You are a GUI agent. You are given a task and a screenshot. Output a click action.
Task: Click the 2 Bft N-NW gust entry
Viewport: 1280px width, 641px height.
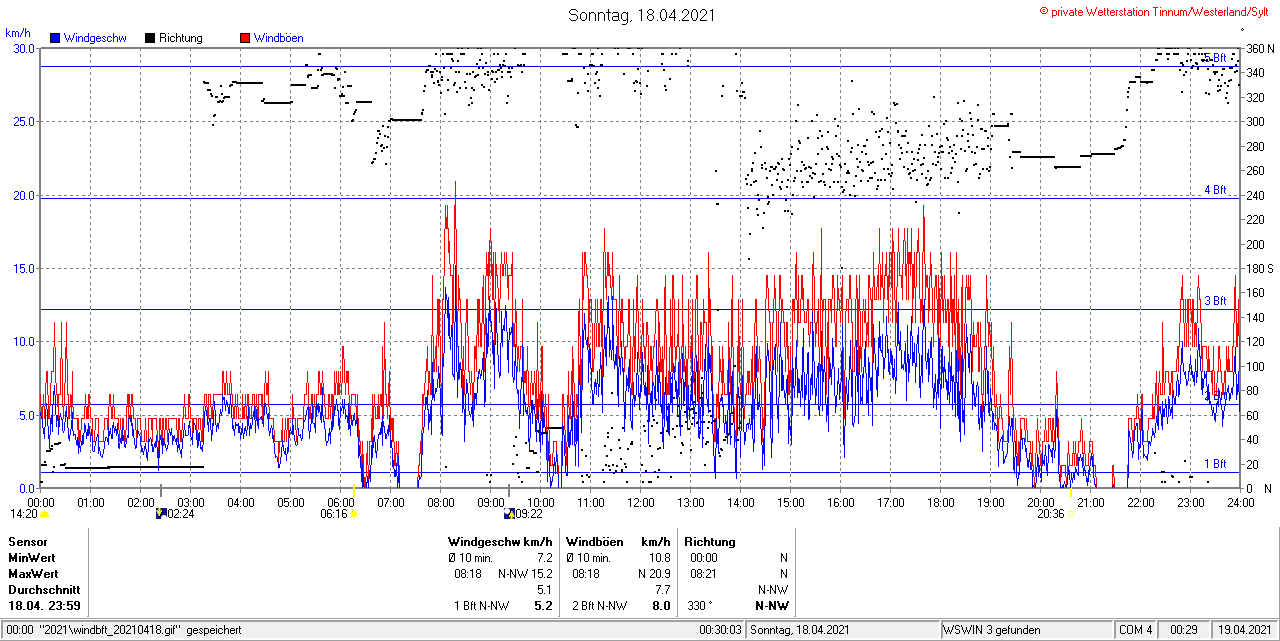tap(599, 606)
